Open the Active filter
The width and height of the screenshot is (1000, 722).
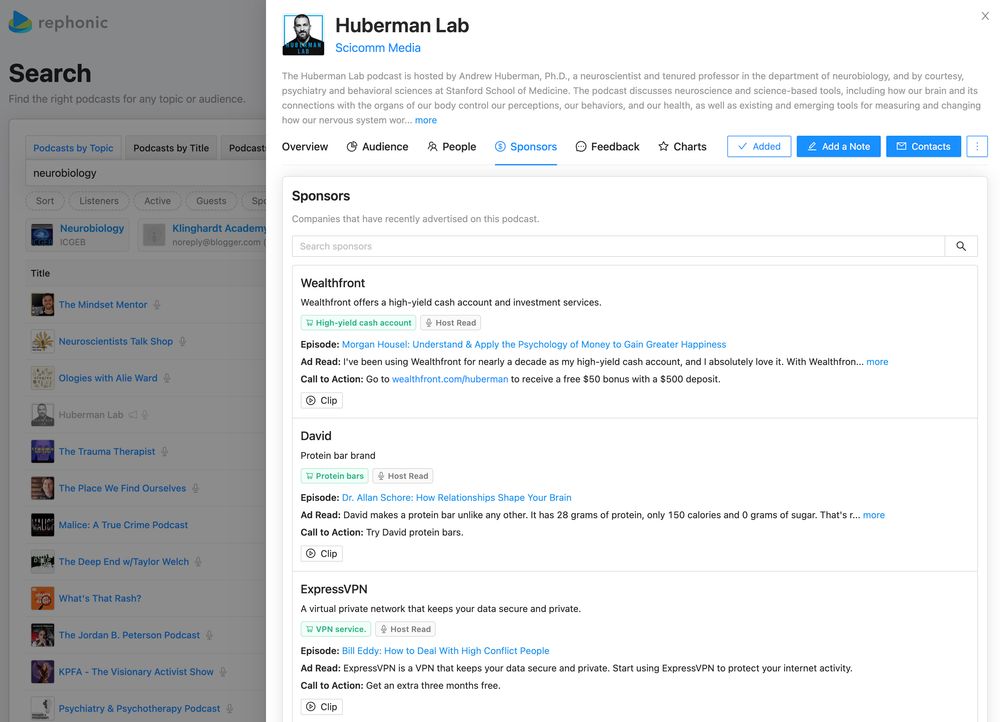158,201
